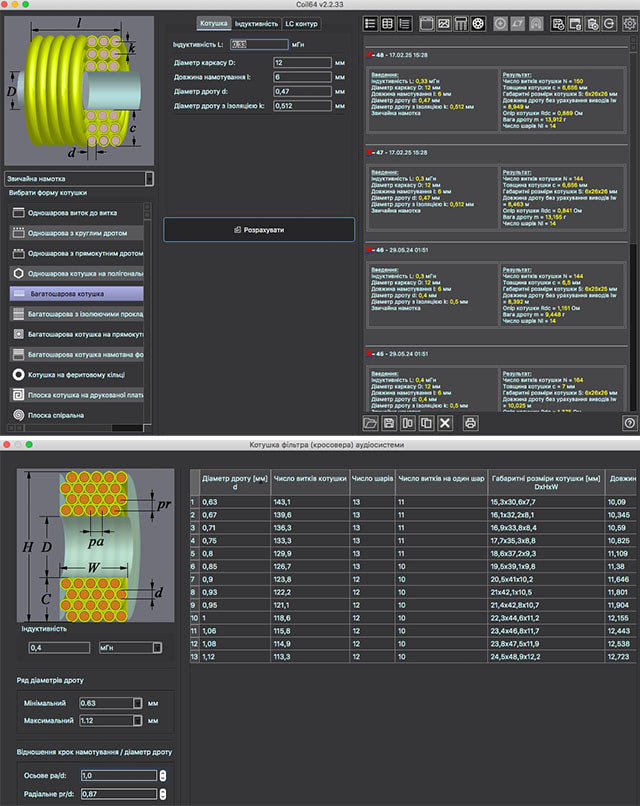Click the open folder icon below results
Screen dimensions: 640x806
tap(370, 423)
